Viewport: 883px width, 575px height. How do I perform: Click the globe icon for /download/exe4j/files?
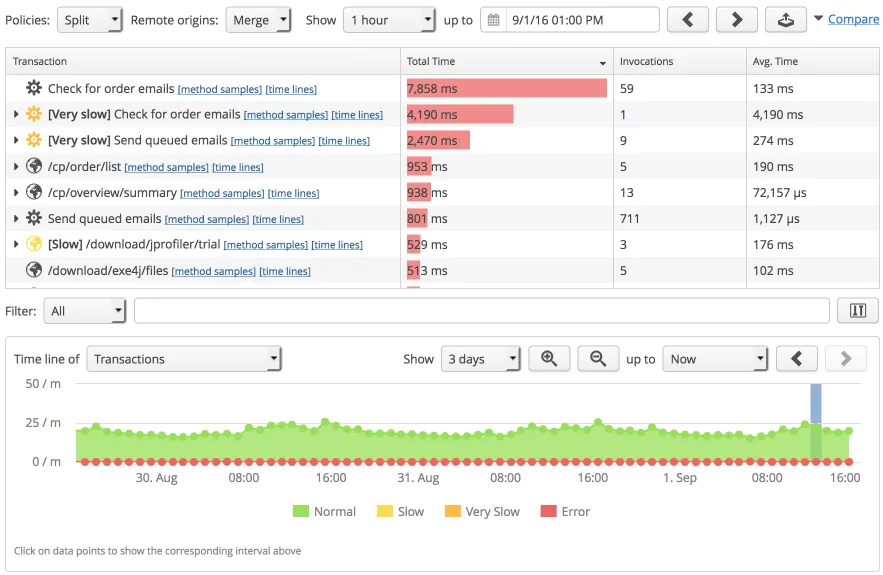[x=34, y=270]
